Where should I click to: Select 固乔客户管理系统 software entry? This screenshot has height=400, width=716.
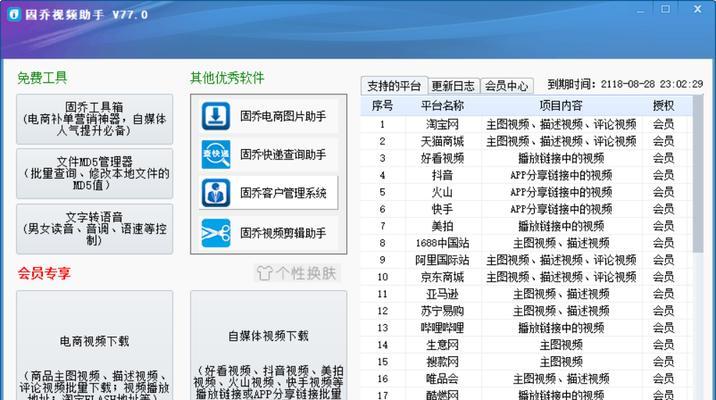[268, 193]
